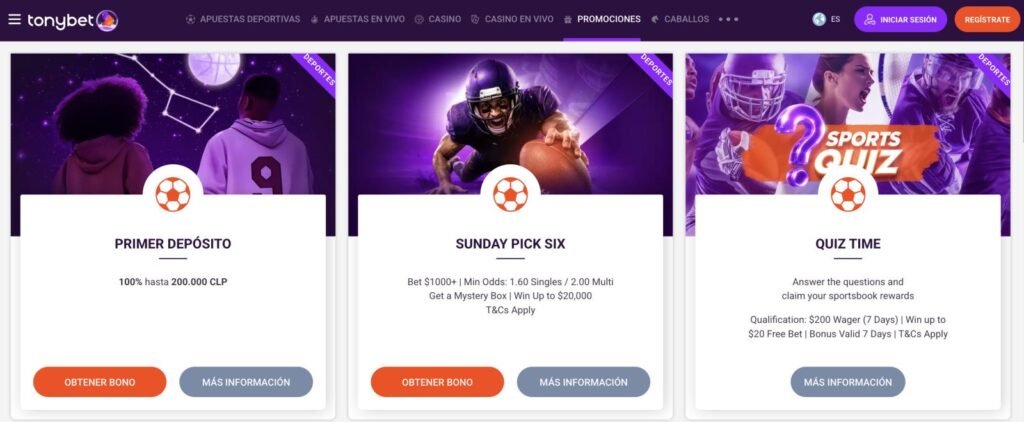1024x422 pixels.
Task: Click the Iniciar Sesión button
Action: point(901,20)
